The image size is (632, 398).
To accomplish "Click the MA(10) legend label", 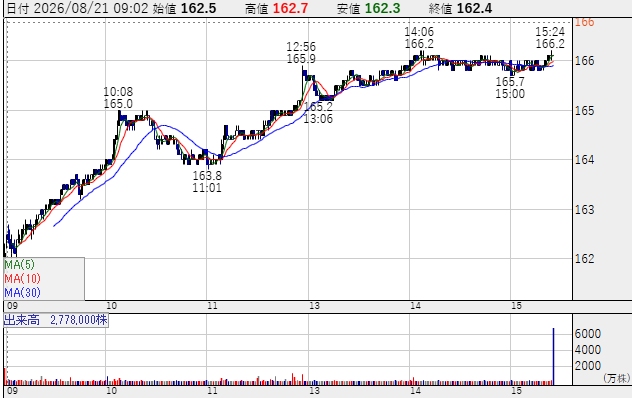I will 23,278.
